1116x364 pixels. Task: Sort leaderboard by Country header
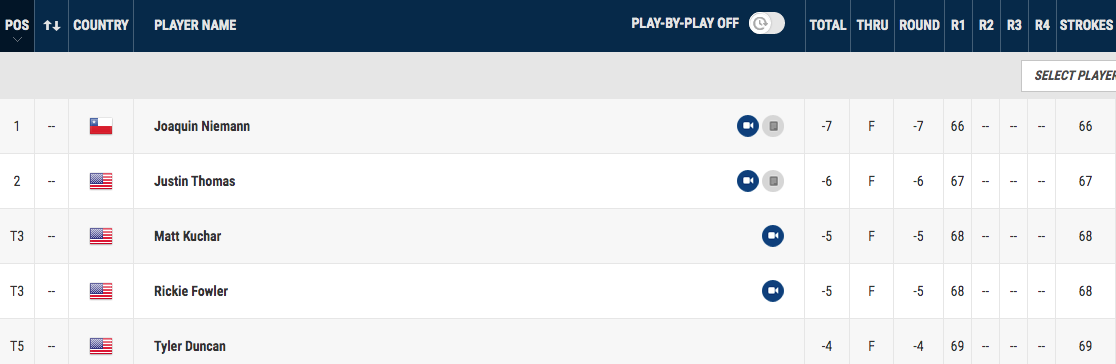tap(101, 25)
